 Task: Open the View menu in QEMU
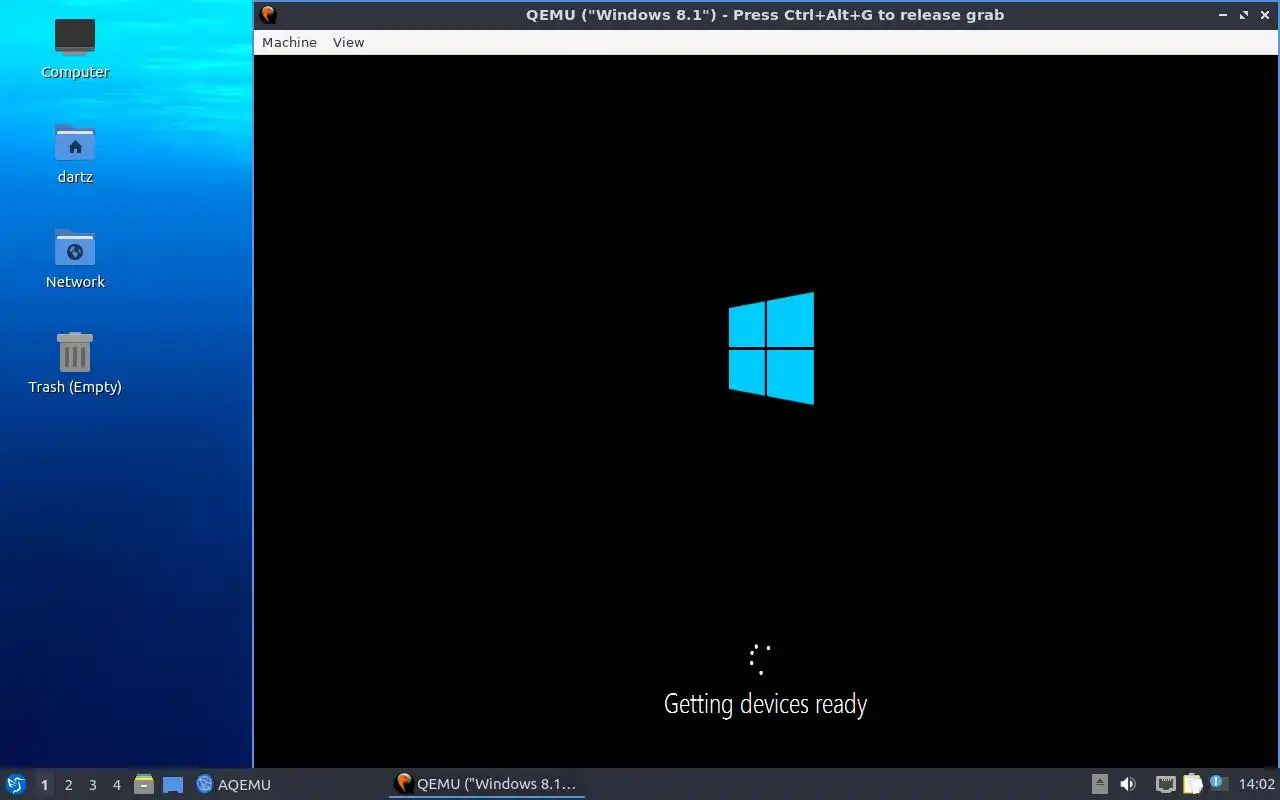348,42
